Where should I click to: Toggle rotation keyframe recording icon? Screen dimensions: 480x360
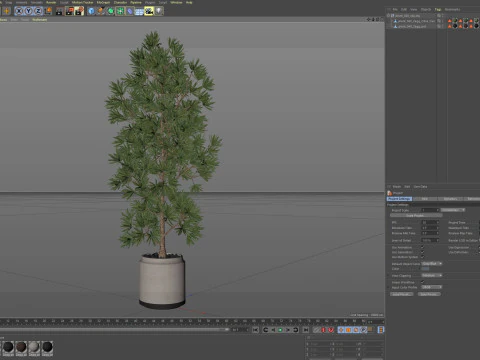coord(356,330)
